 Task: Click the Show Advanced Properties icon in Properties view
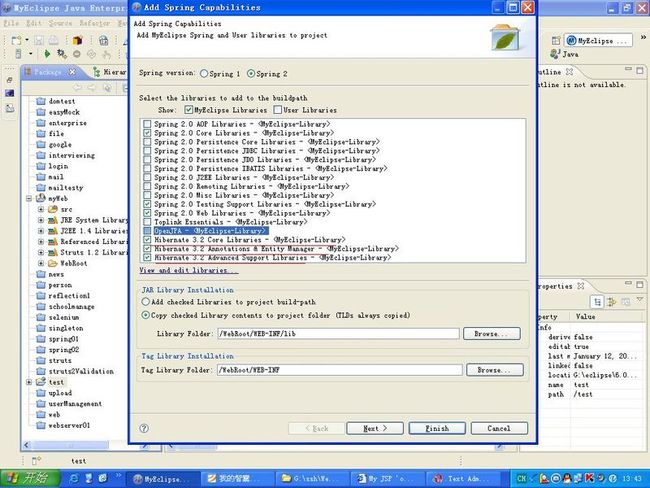coord(611,302)
